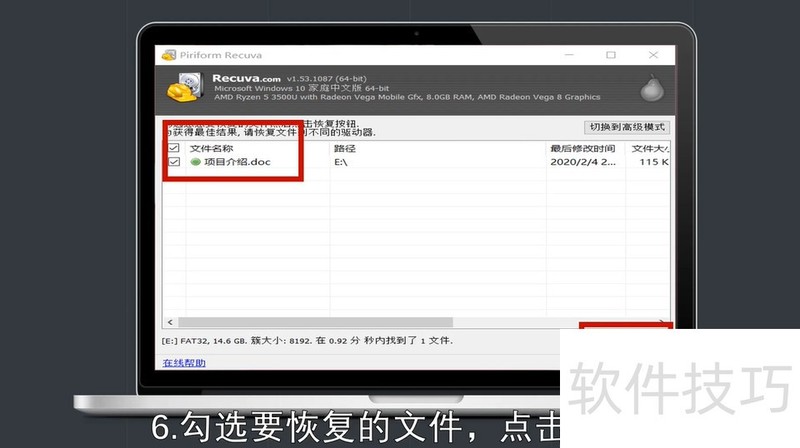Click the Piriform pear logo
This screenshot has height=448, width=800.
point(652,88)
